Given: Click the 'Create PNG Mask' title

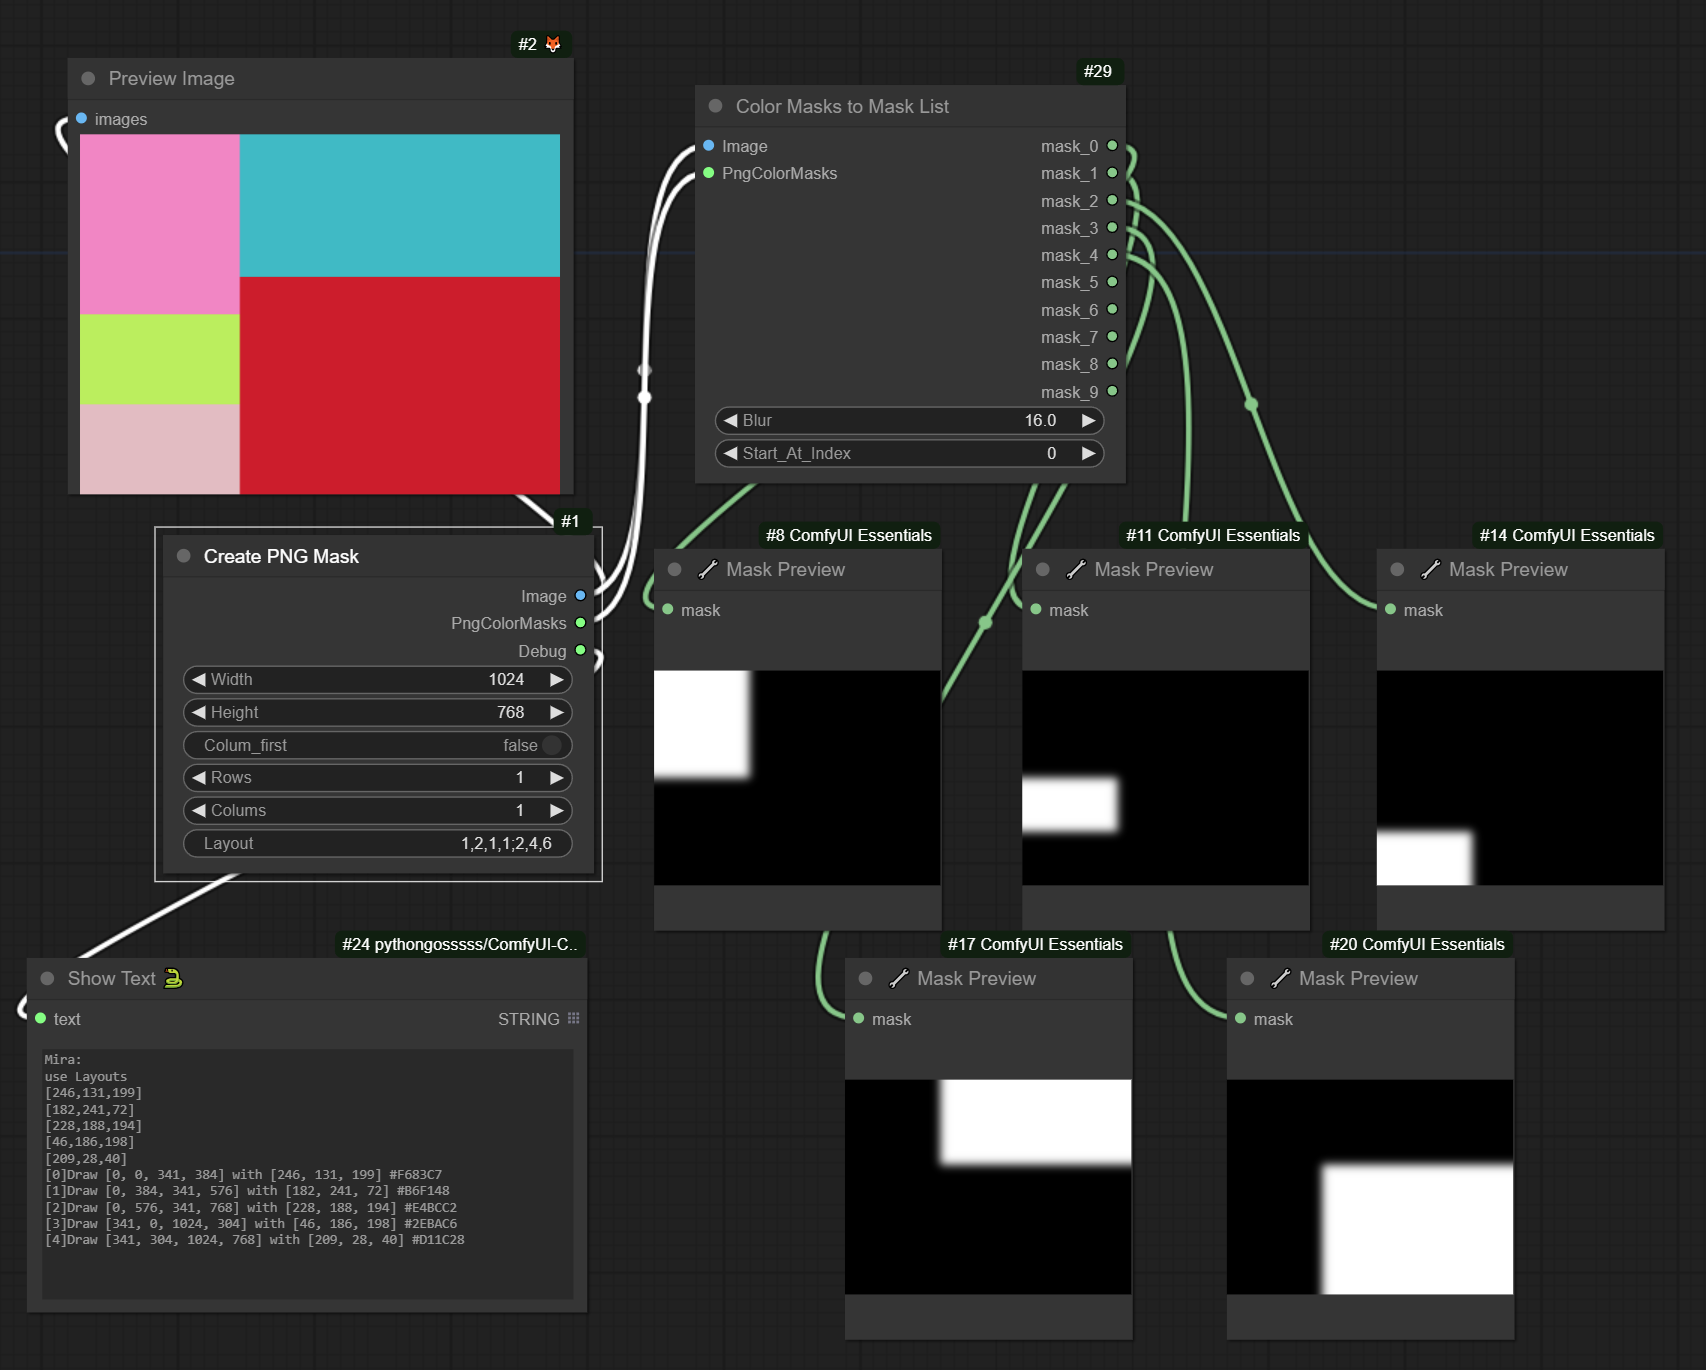Looking at the screenshot, I should [281, 556].
